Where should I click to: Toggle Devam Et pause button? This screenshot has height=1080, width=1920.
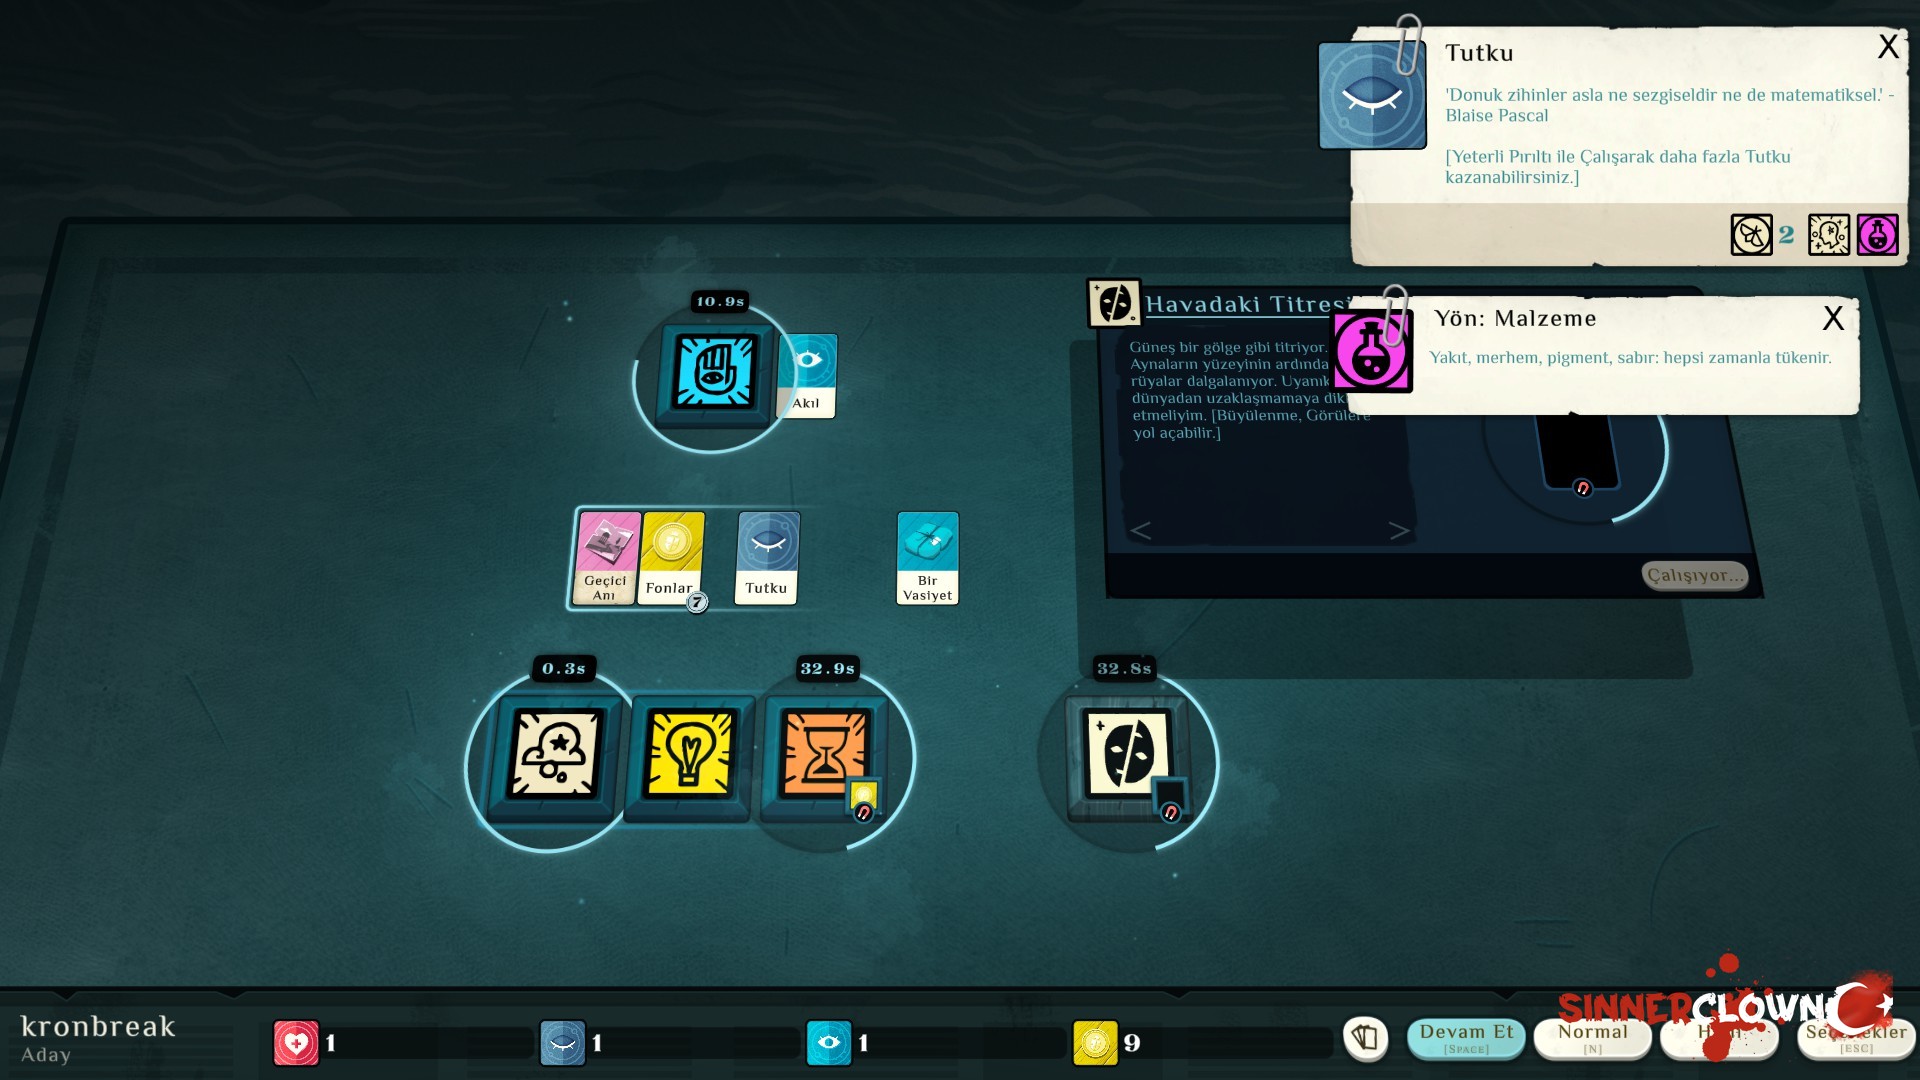[1466, 1037]
